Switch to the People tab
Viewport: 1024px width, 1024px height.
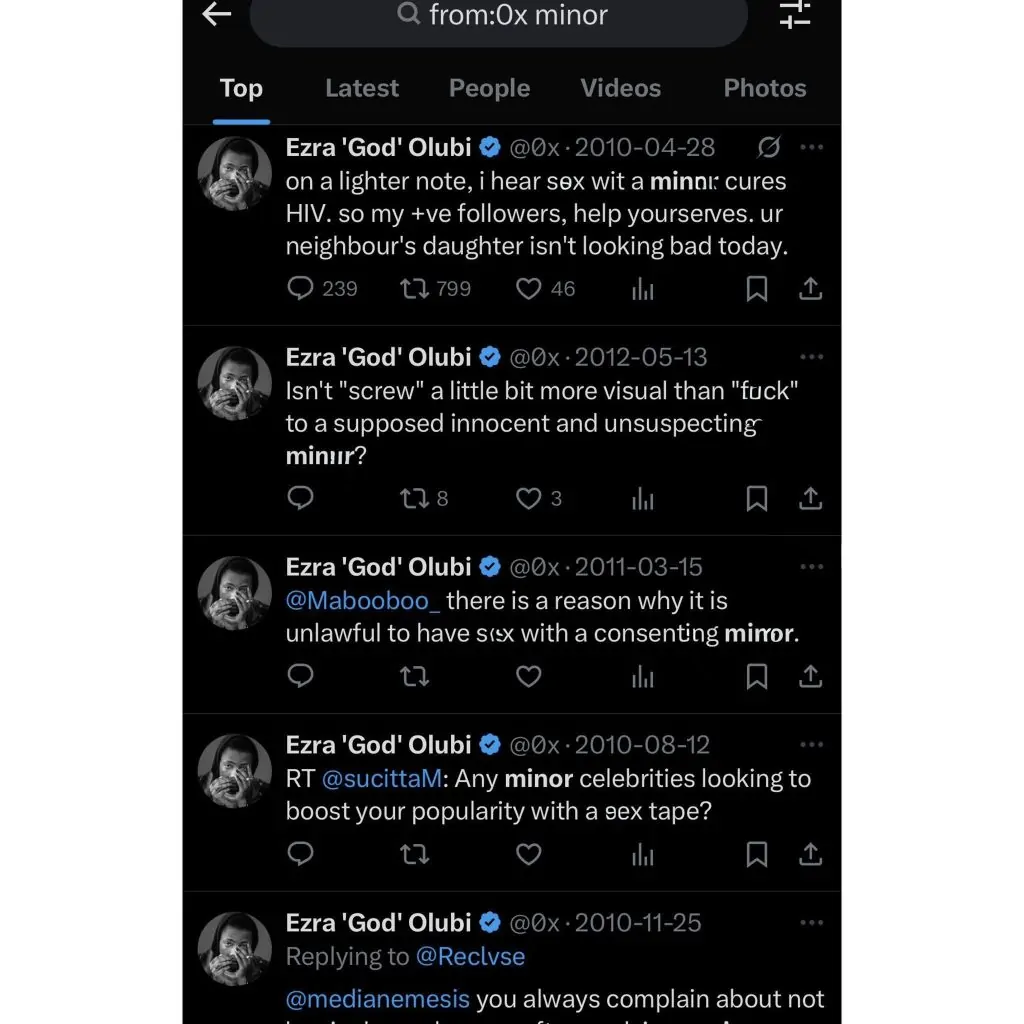click(489, 88)
